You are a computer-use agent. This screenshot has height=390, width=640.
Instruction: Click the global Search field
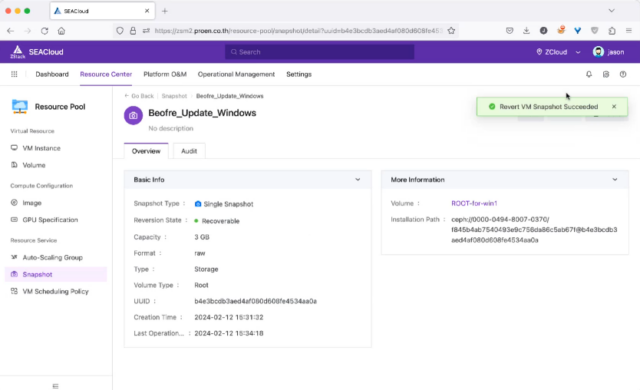pyautogui.click(x=320, y=52)
